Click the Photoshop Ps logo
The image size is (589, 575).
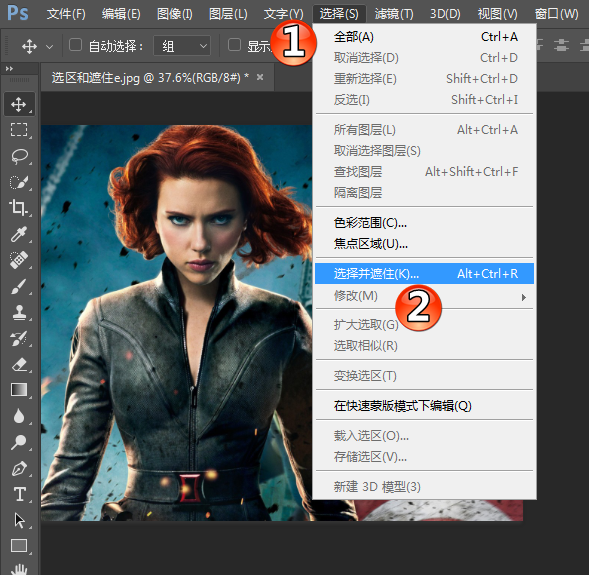(18, 13)
